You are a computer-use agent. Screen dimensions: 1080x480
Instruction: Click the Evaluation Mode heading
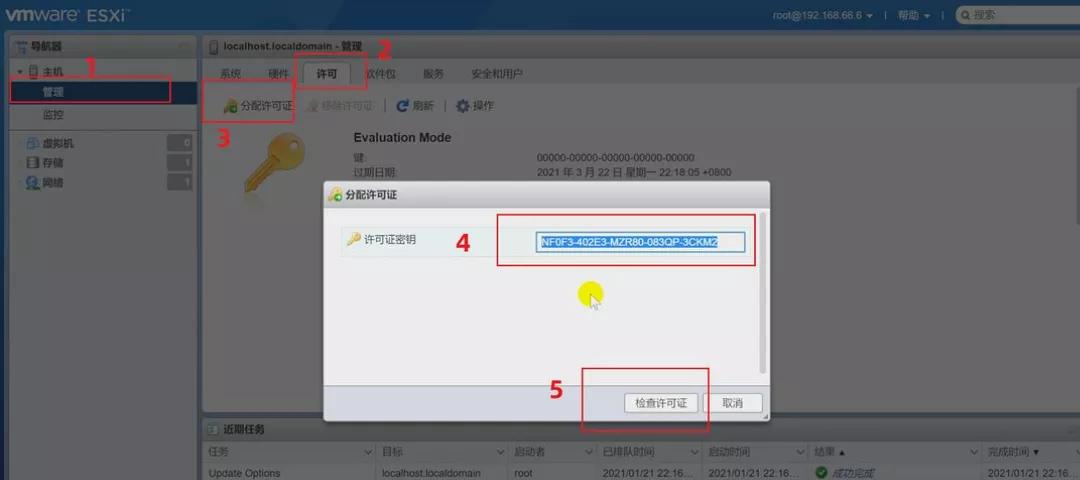coord(402,138)
